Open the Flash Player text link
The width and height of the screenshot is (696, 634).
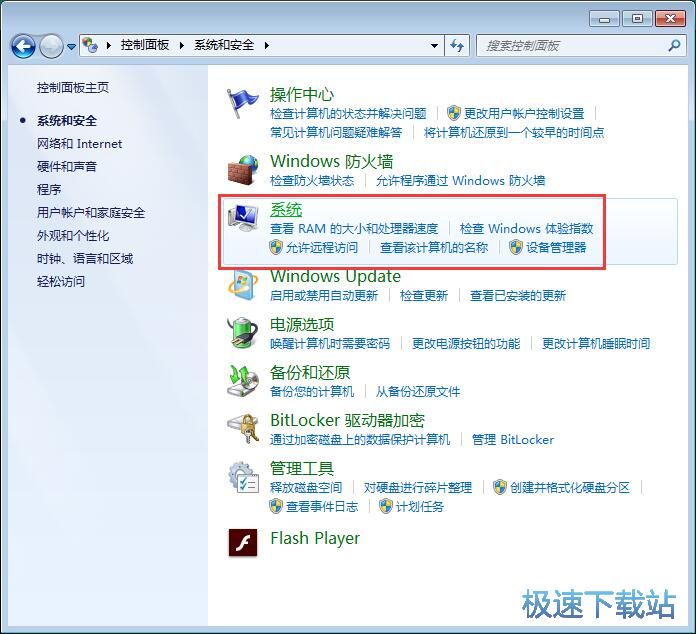[315, 538]
